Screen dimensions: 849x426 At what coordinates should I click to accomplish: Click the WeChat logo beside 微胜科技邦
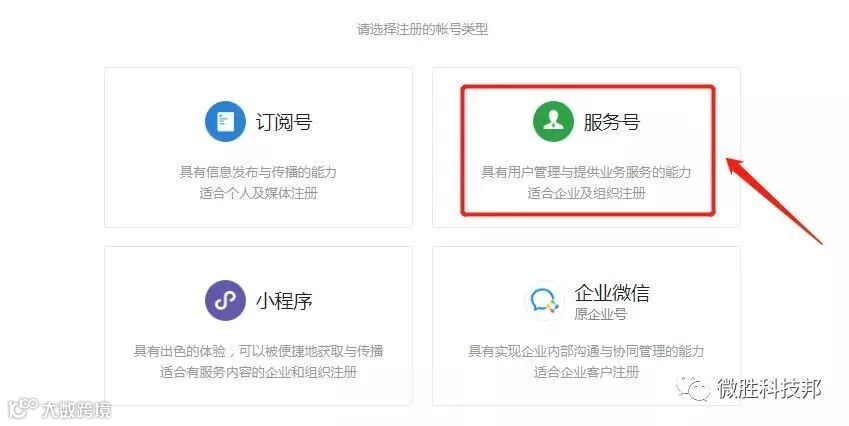pyautogui.click(x=693, y=389)
